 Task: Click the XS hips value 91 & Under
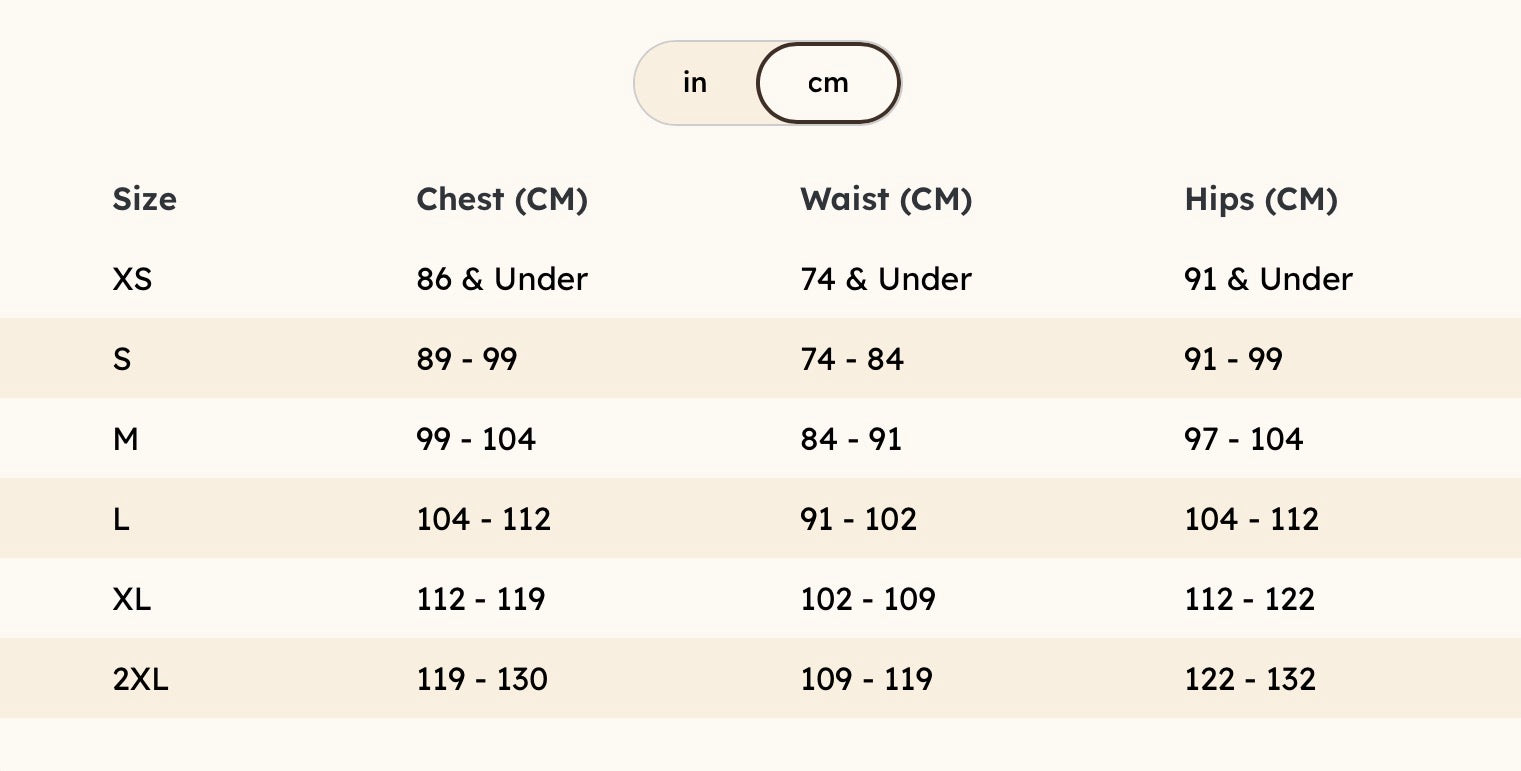coord(1268,279)
